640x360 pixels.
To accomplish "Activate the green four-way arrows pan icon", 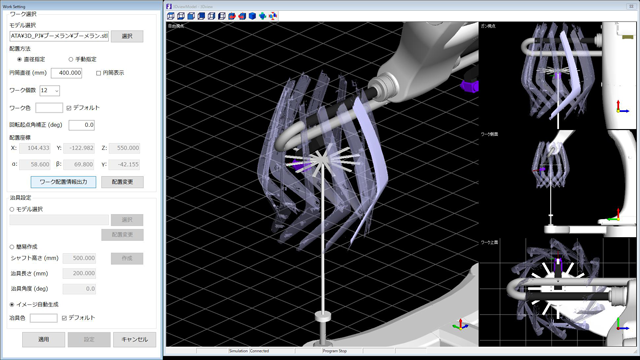I will click(262, 16).
